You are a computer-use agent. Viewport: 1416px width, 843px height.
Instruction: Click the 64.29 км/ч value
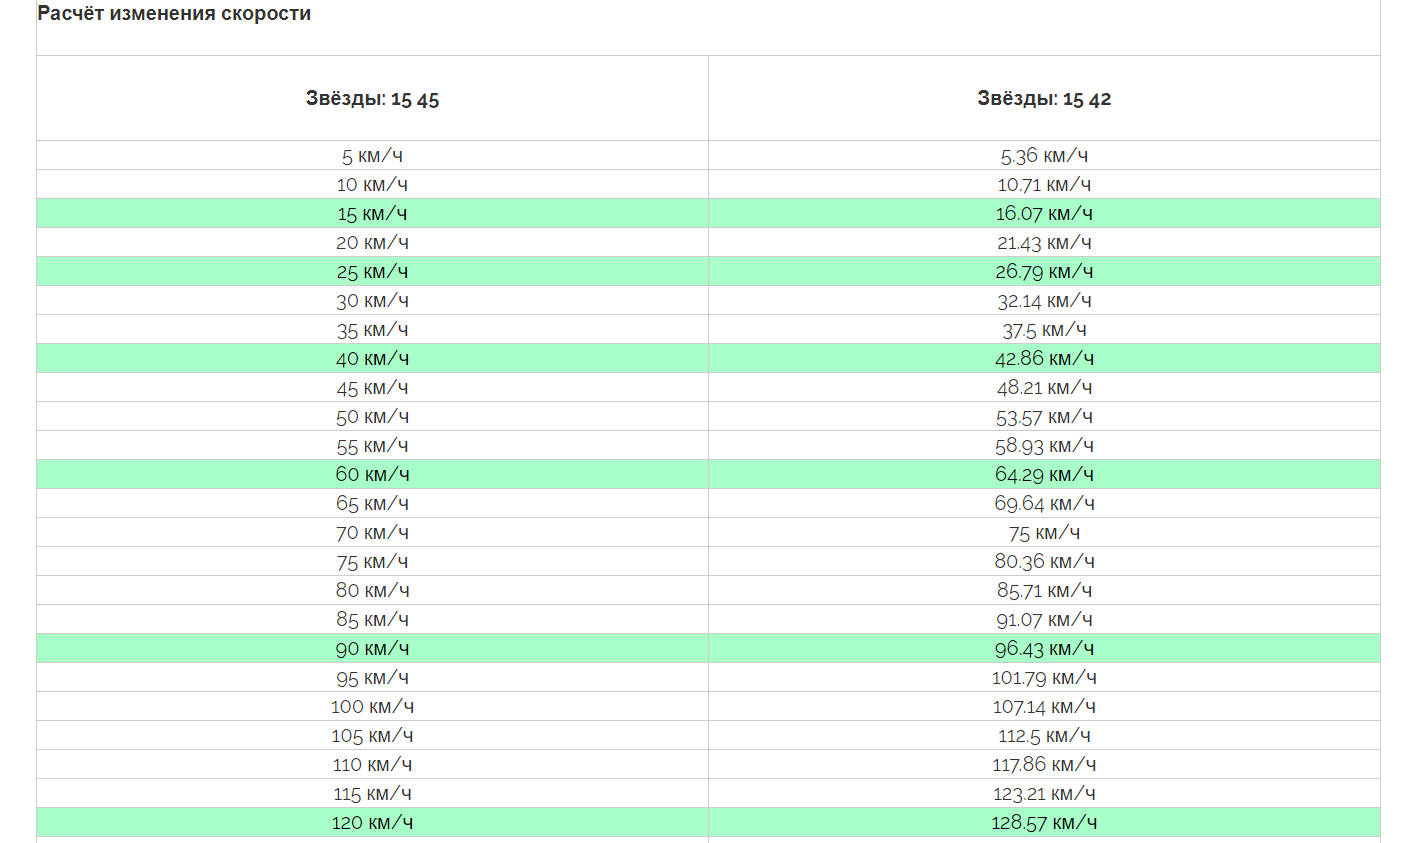pyautogui.click(x=1044, y=475)
